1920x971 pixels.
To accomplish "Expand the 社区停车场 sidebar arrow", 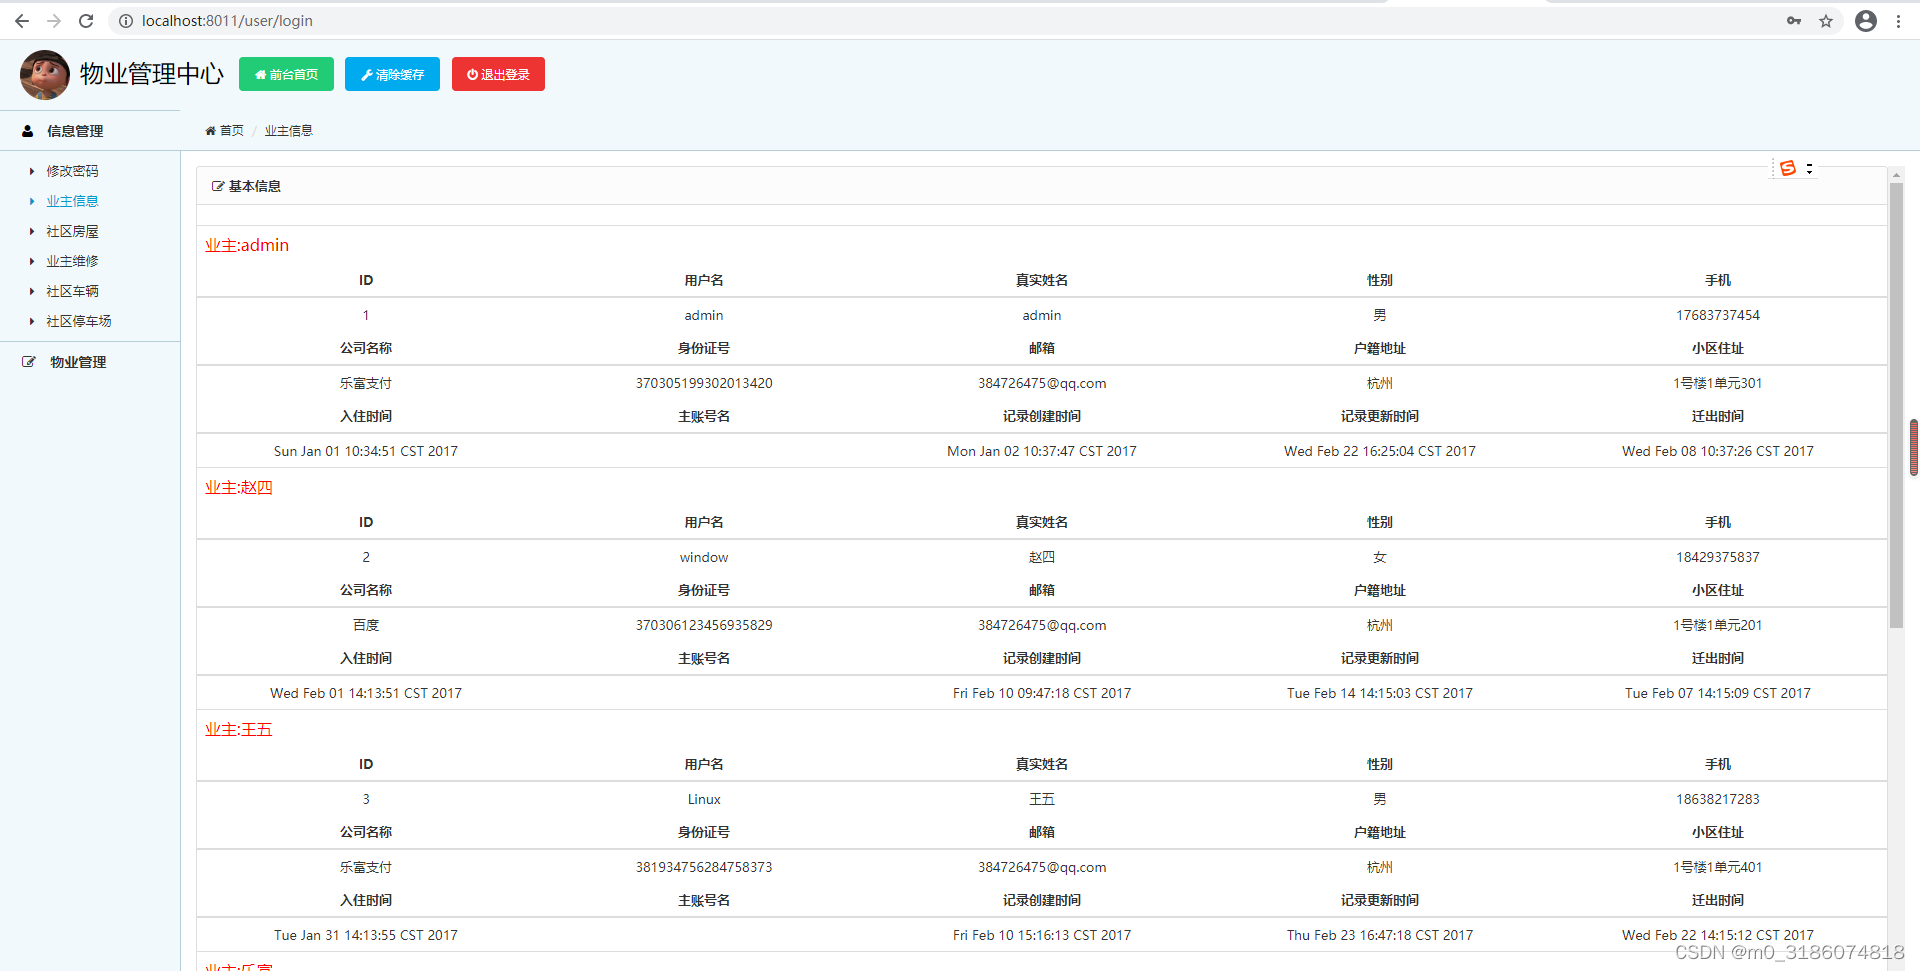I will pyautogui.click(x=31, y=321).
